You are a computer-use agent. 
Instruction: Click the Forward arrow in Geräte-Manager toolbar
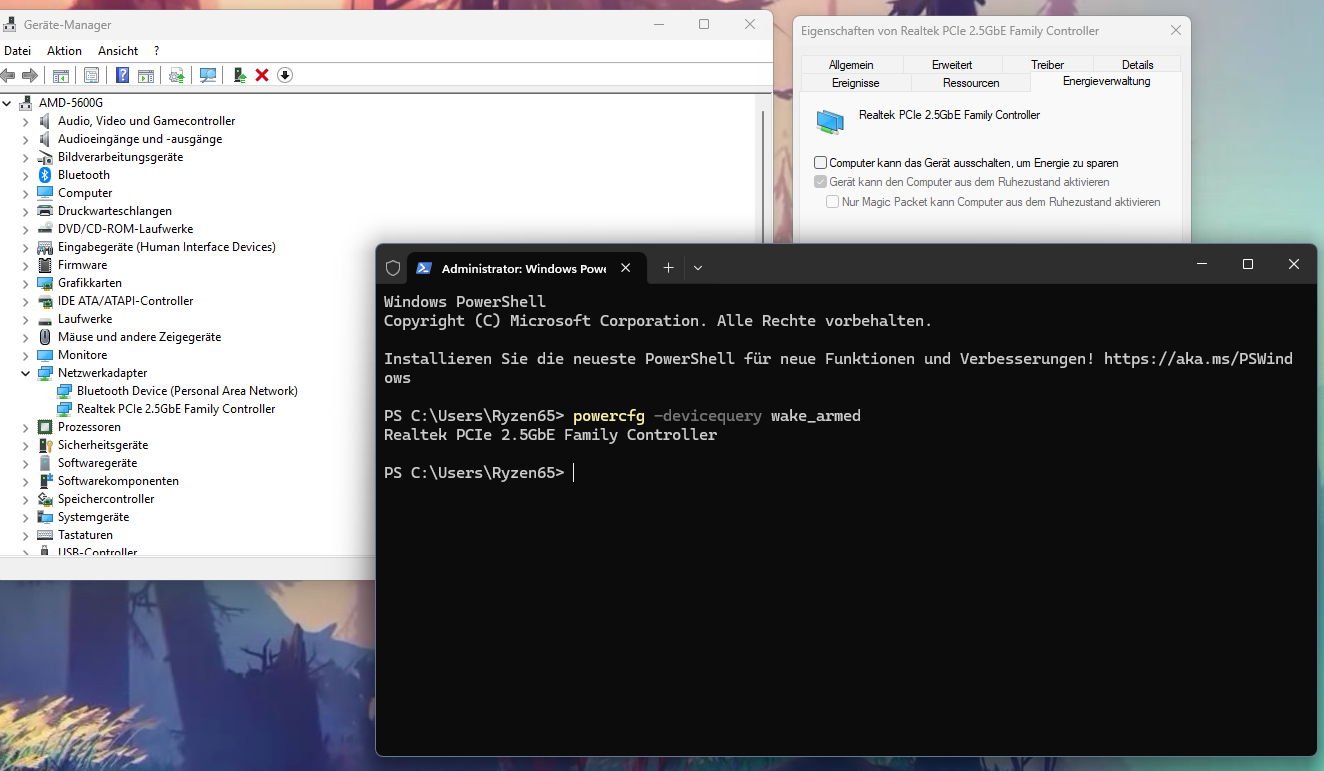click(30, 75)
